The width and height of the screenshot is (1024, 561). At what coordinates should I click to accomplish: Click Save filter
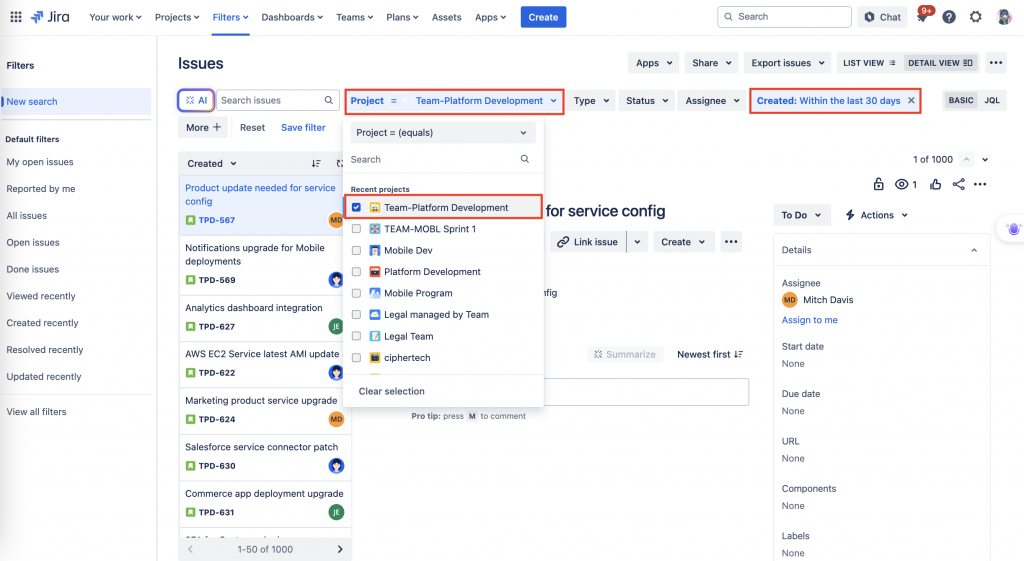[x=303, y=127]
